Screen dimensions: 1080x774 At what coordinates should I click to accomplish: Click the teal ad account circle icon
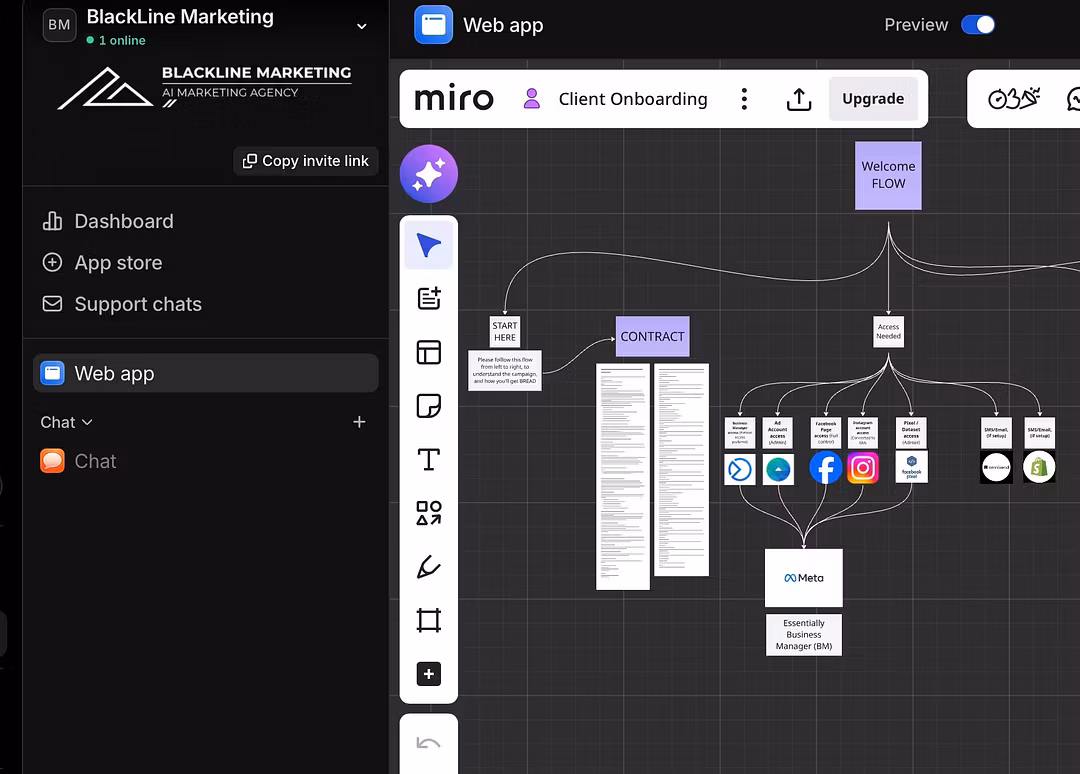pyautogui.click(x=778, y=470)
